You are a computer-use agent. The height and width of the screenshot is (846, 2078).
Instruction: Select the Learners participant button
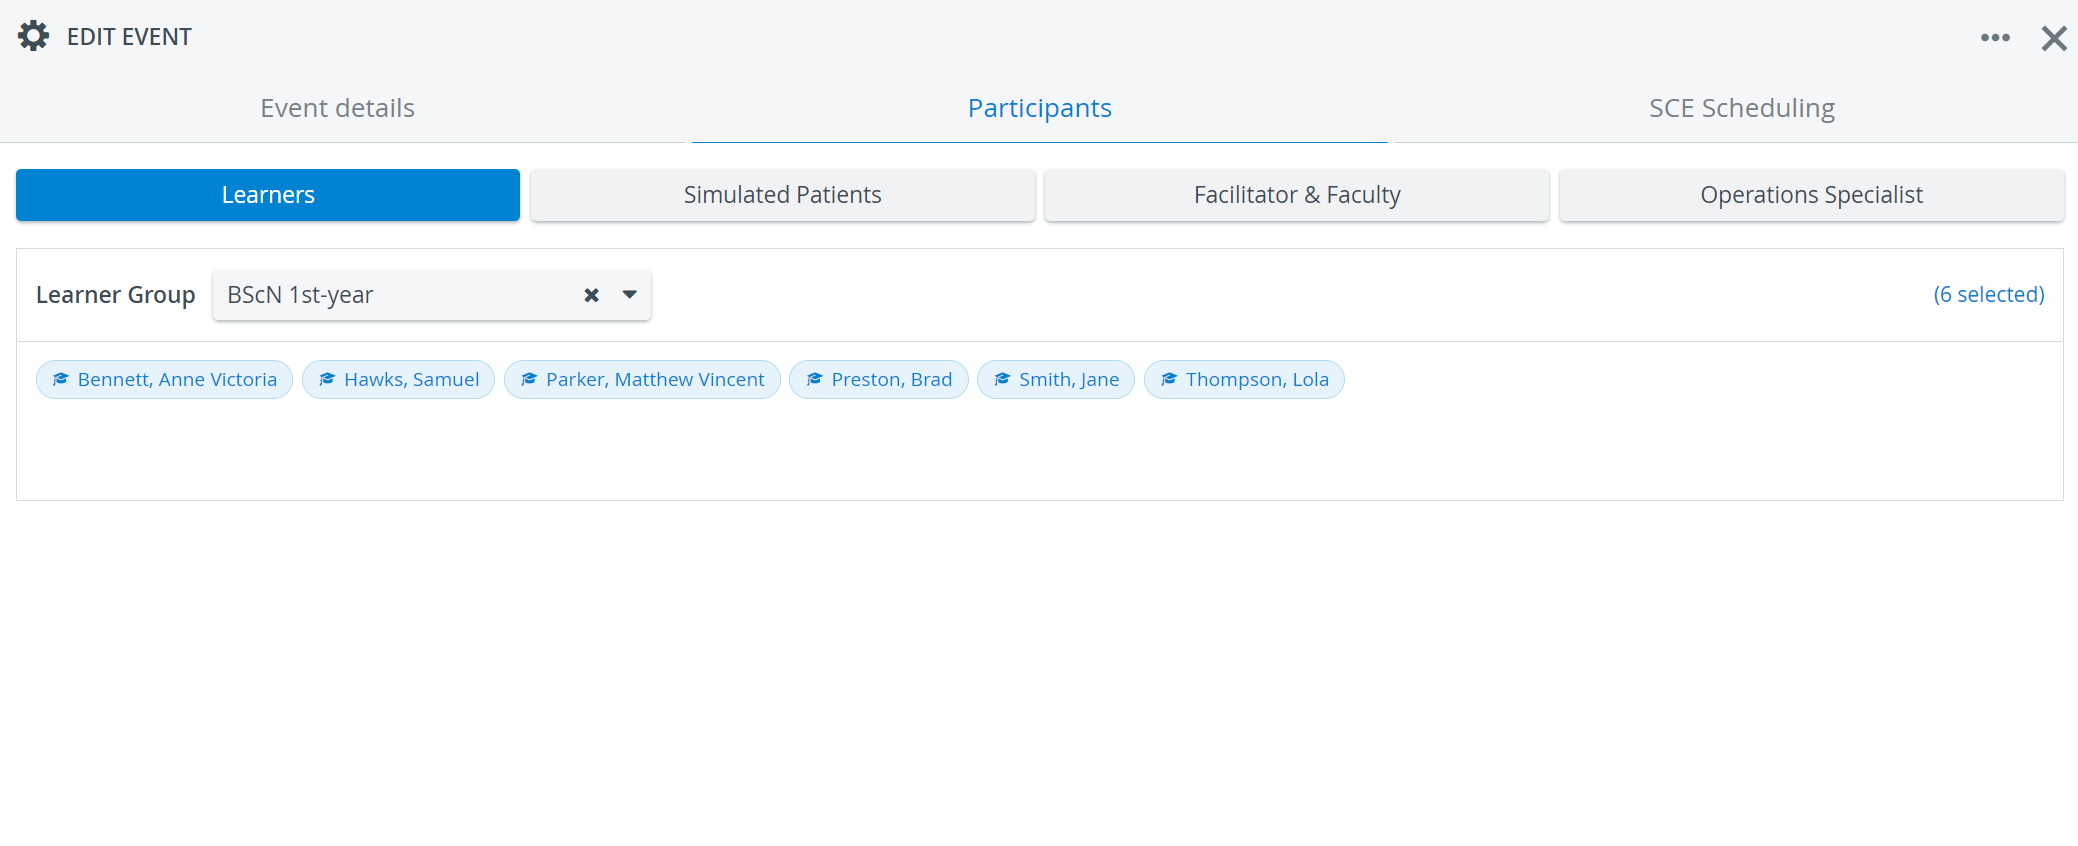pos(268,195)
